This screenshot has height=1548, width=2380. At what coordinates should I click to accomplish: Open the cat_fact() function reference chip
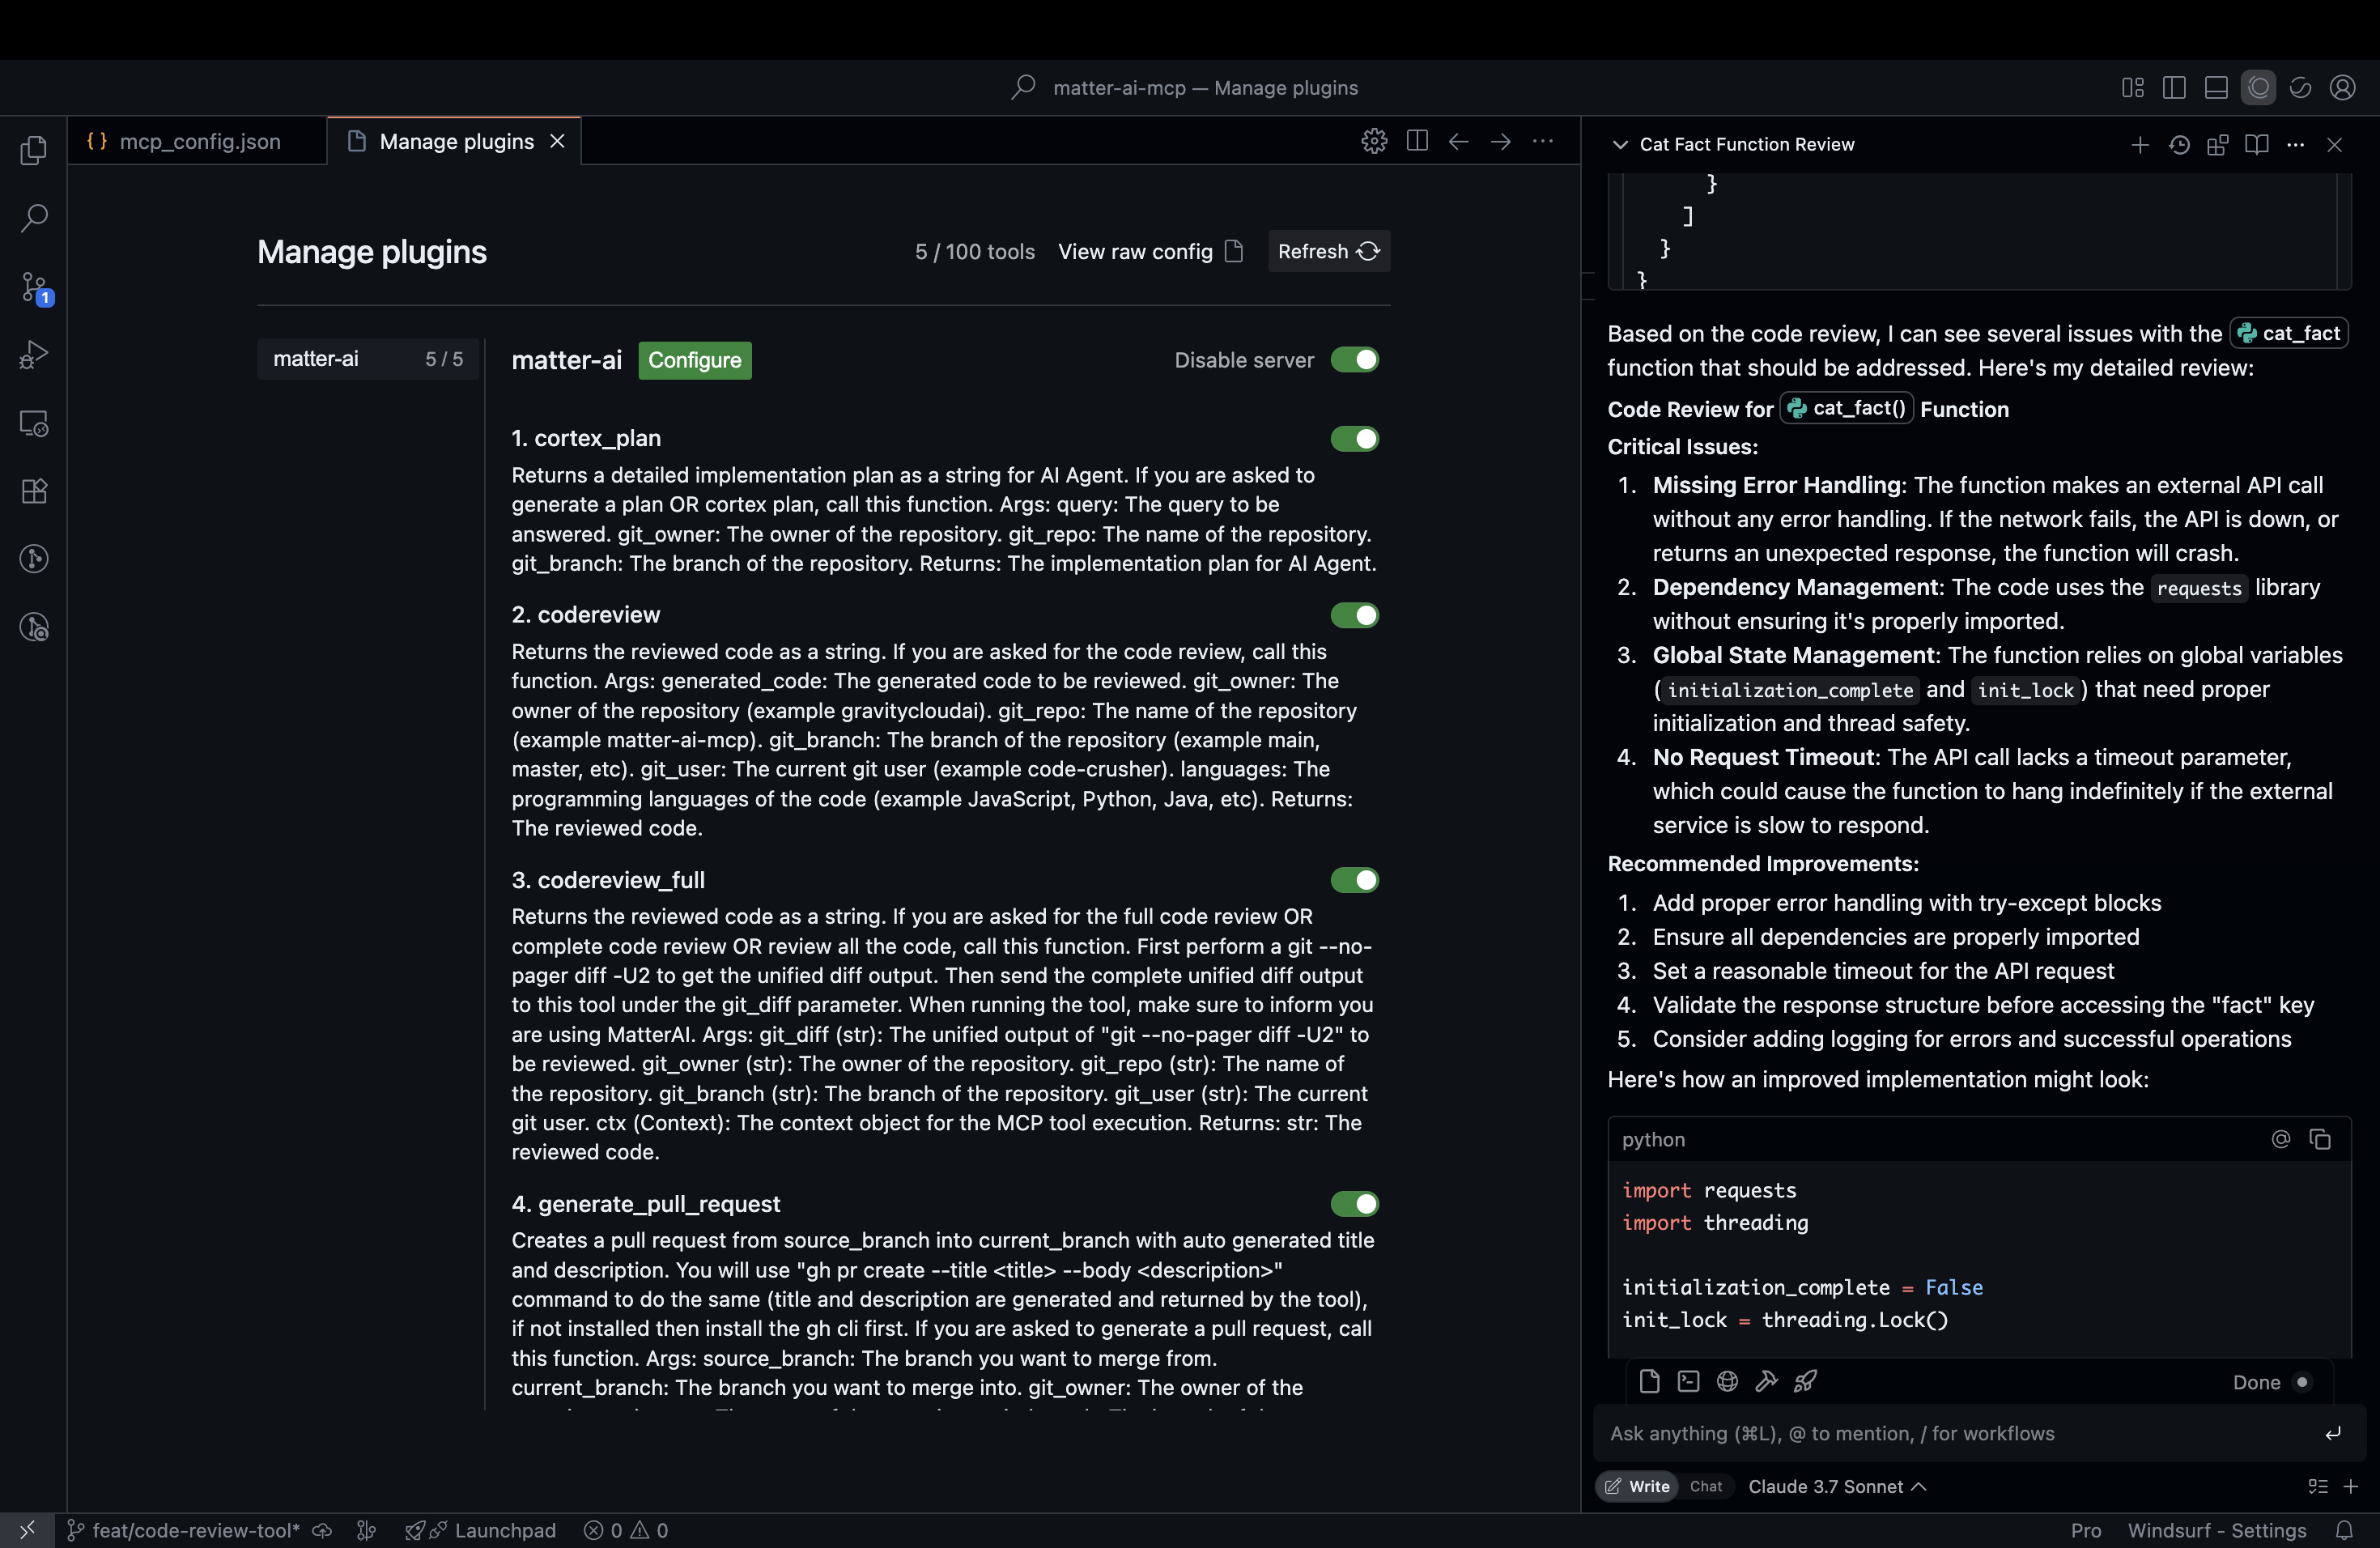[x=1846, y=408]
